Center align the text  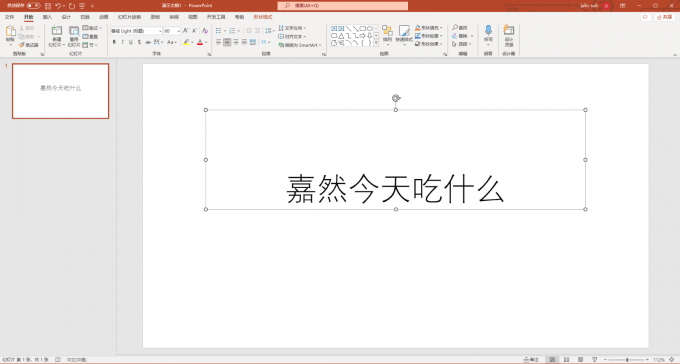pyautogui.click(x=227, y=42)
